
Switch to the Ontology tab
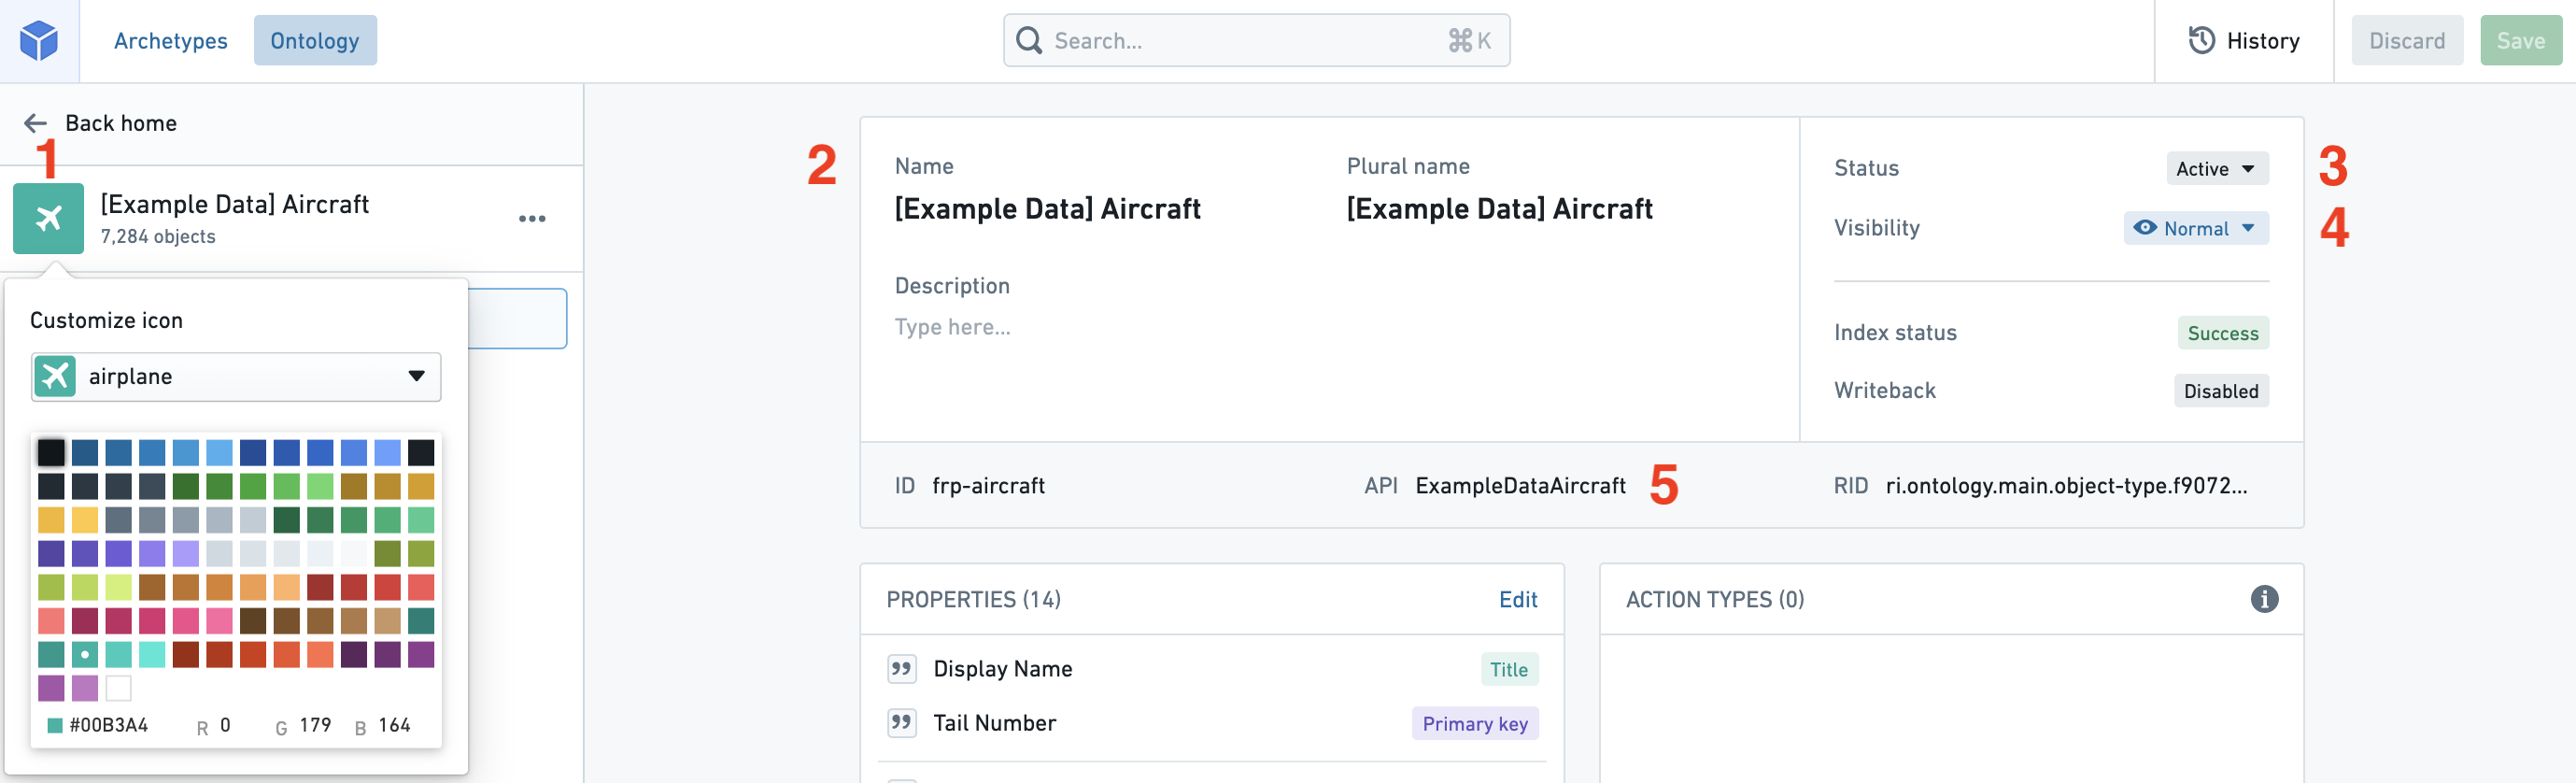coord(315,41)
